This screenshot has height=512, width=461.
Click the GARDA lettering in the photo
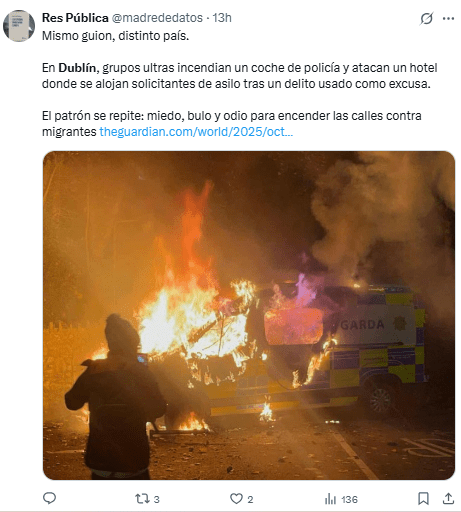(362, 324)
